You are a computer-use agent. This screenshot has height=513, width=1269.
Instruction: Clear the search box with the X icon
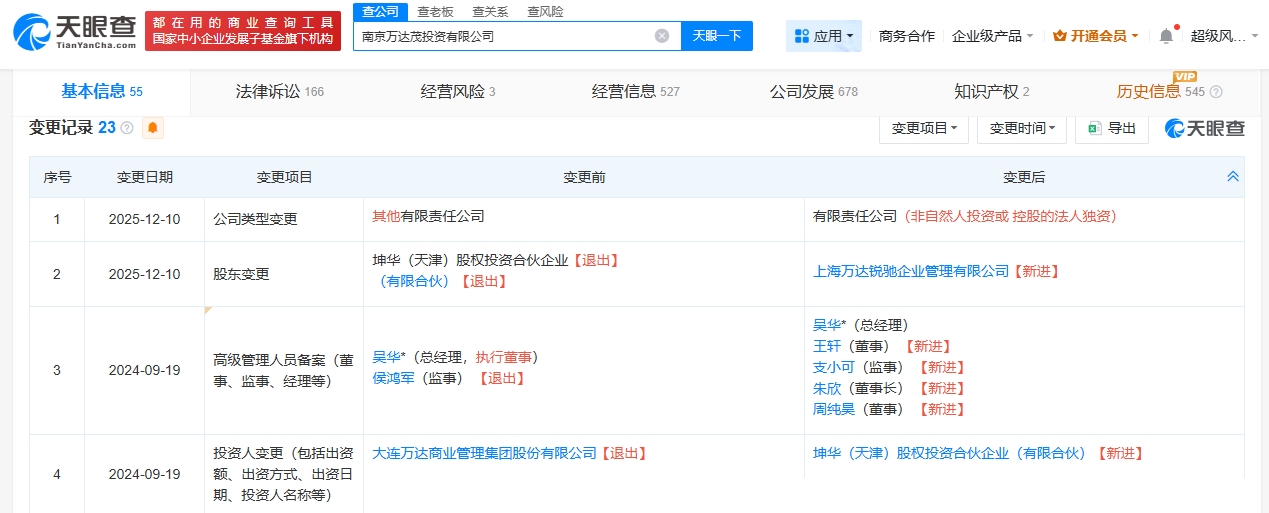662,36
